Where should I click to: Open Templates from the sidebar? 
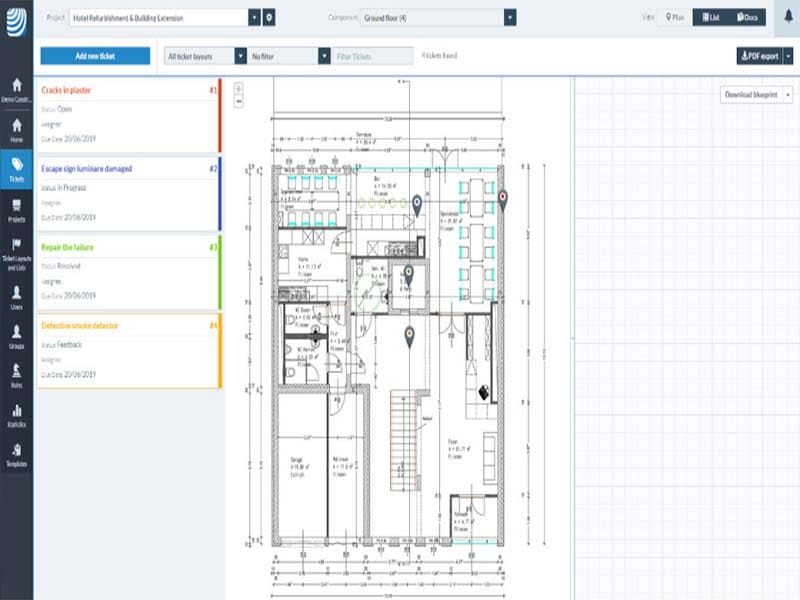16,455
